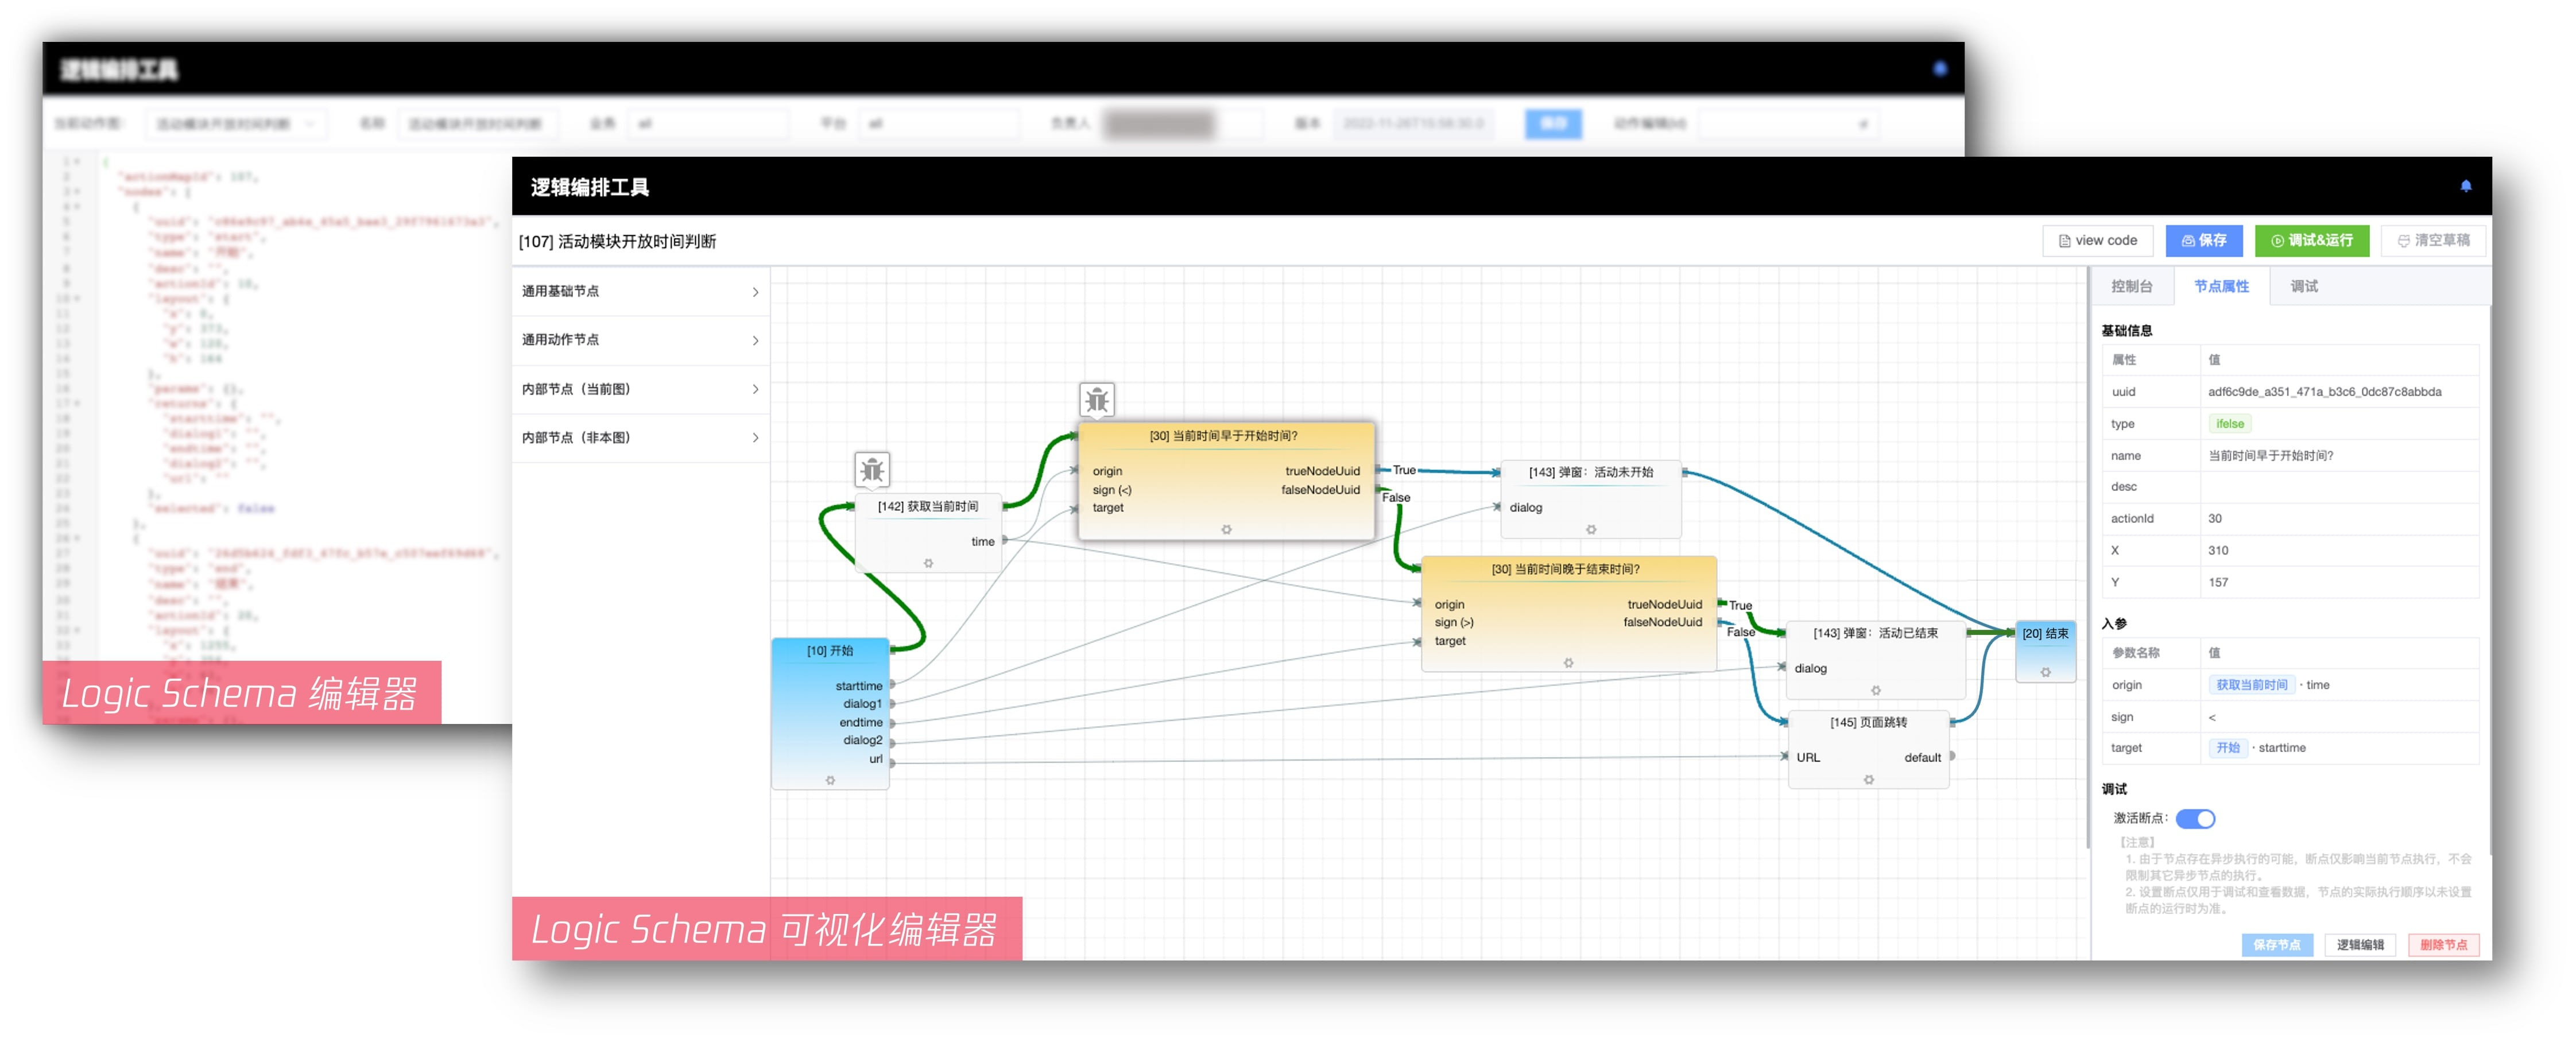Screen dimensions: 2576x1042
Task: Expand 内部节点（当前图） list
Action: 640,389
